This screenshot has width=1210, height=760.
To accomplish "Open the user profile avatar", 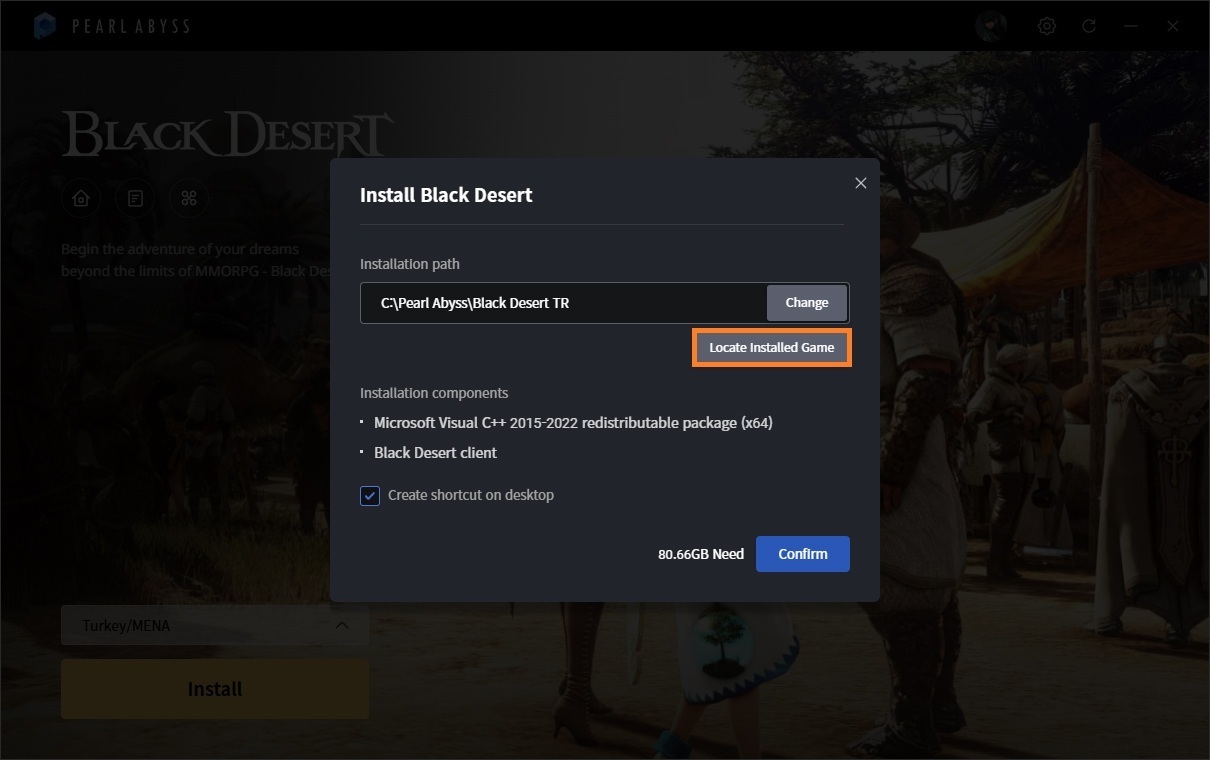I will tap(991, 26).
